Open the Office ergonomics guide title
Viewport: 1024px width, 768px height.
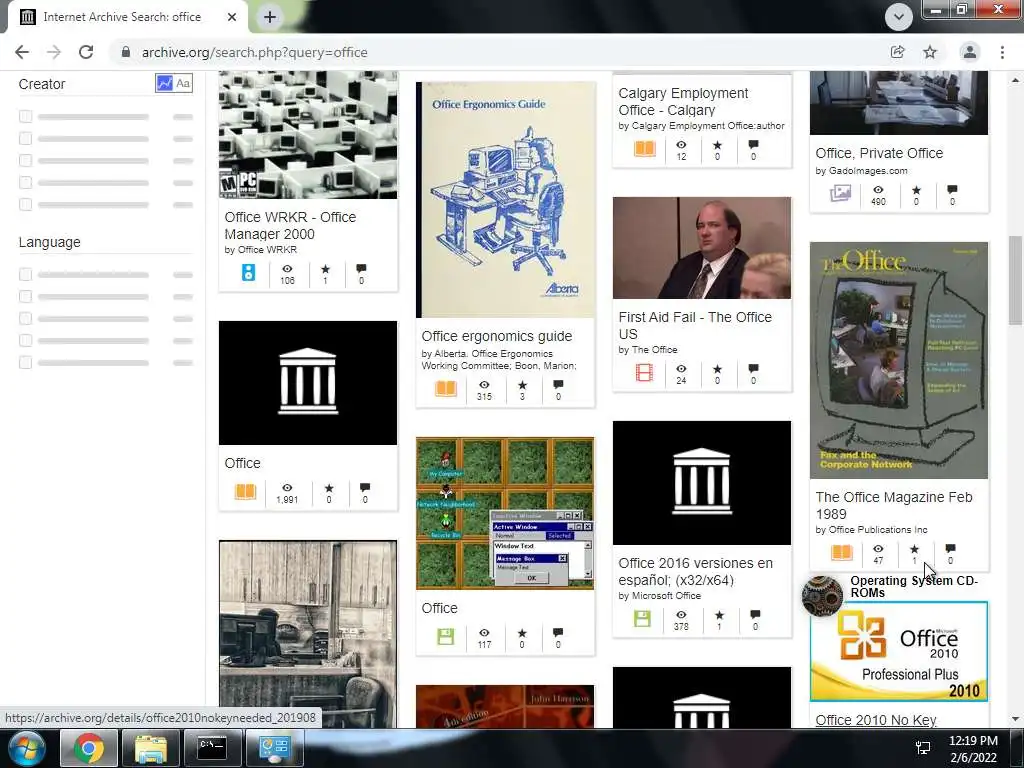(496, 336)
